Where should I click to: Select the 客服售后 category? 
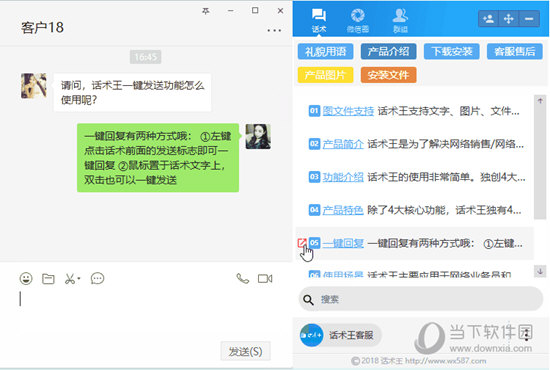tap(515, 52)
